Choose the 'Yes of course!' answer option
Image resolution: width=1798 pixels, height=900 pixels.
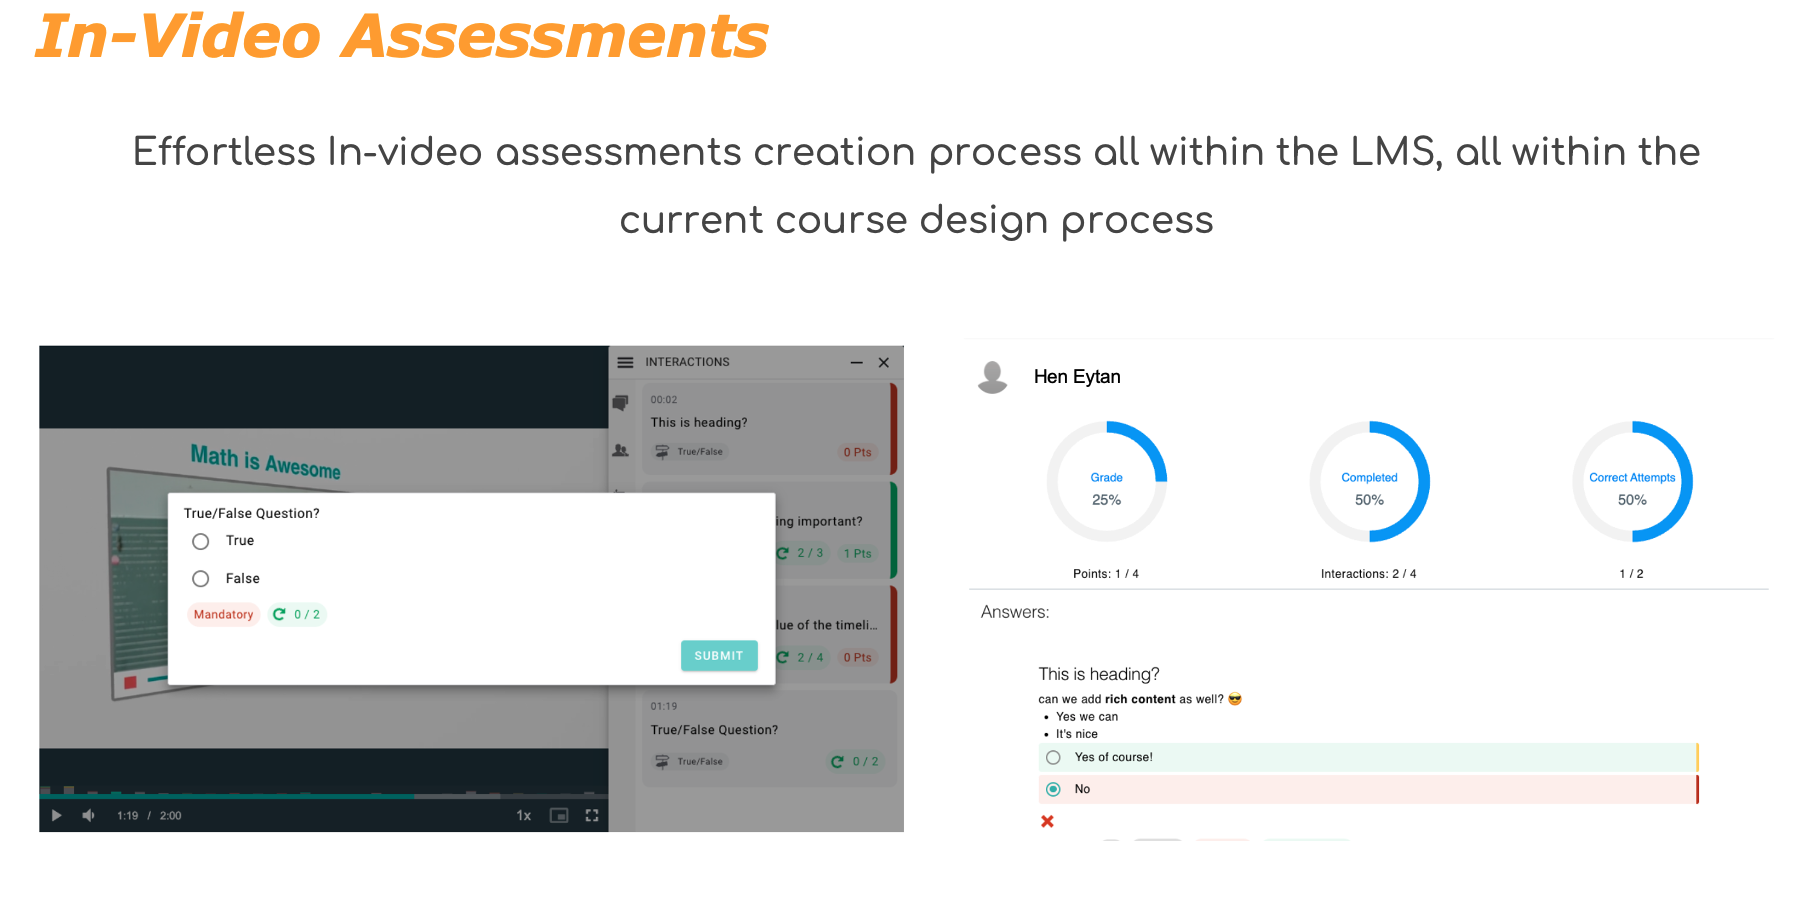pos(1053,757)
